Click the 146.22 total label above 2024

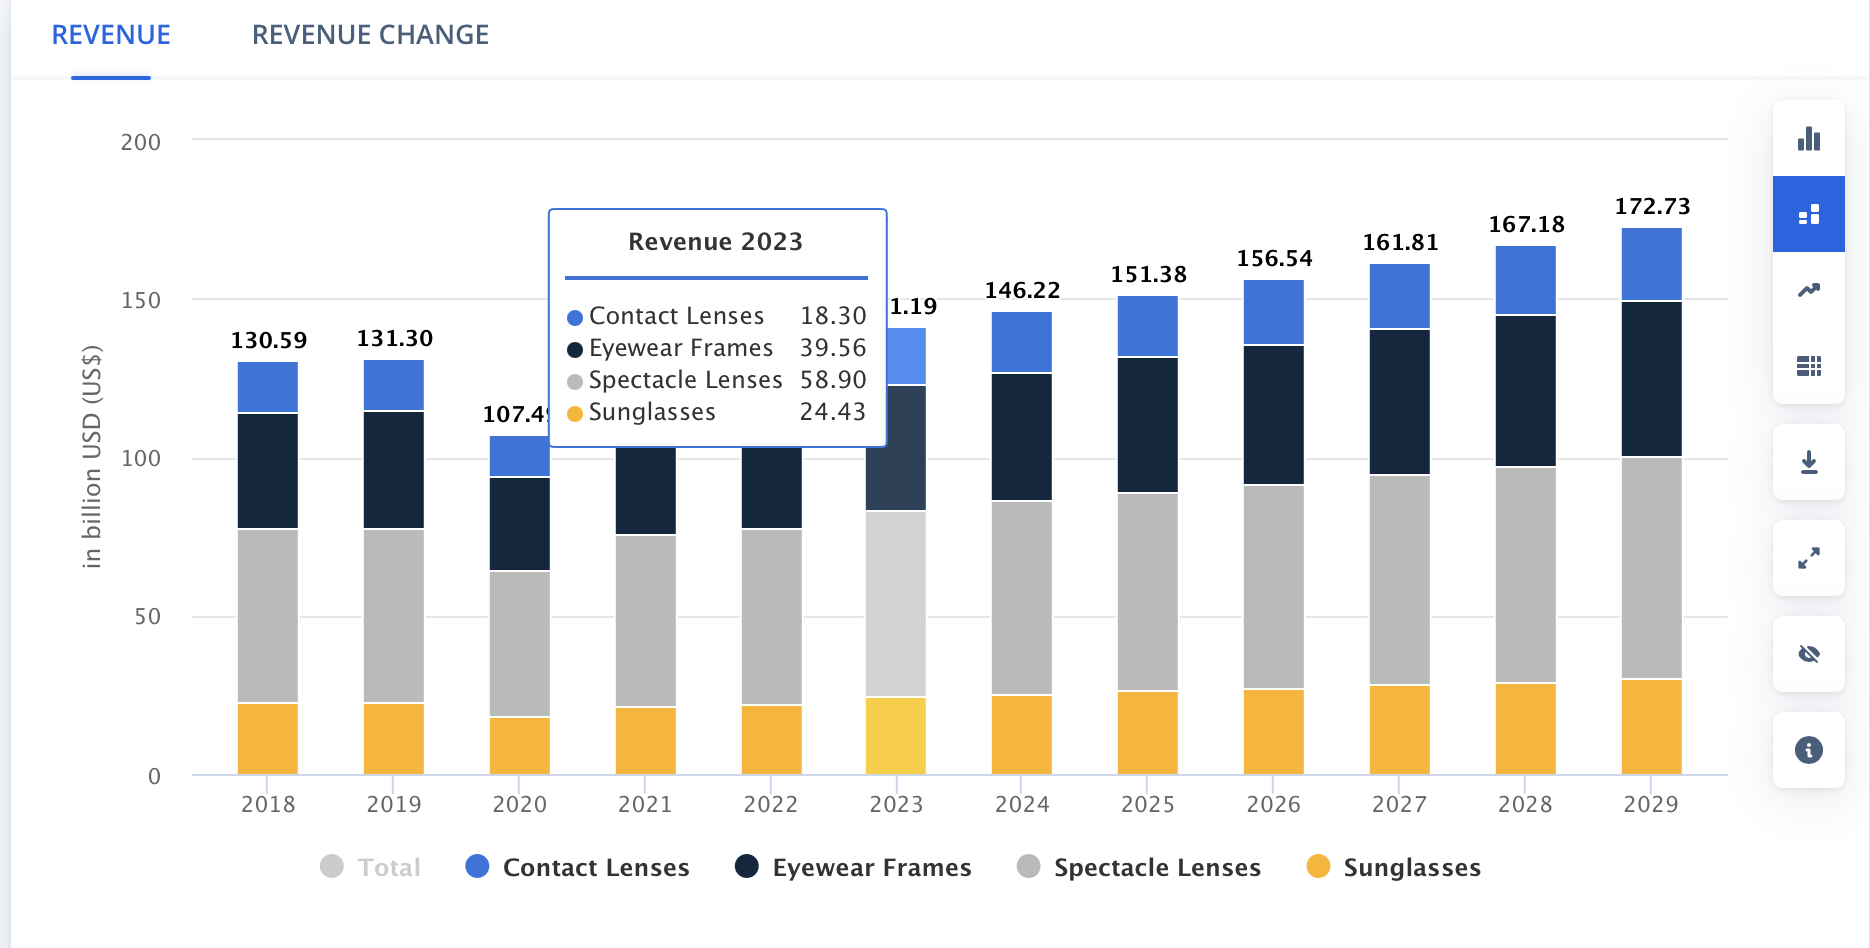(x=1022, y=291)
